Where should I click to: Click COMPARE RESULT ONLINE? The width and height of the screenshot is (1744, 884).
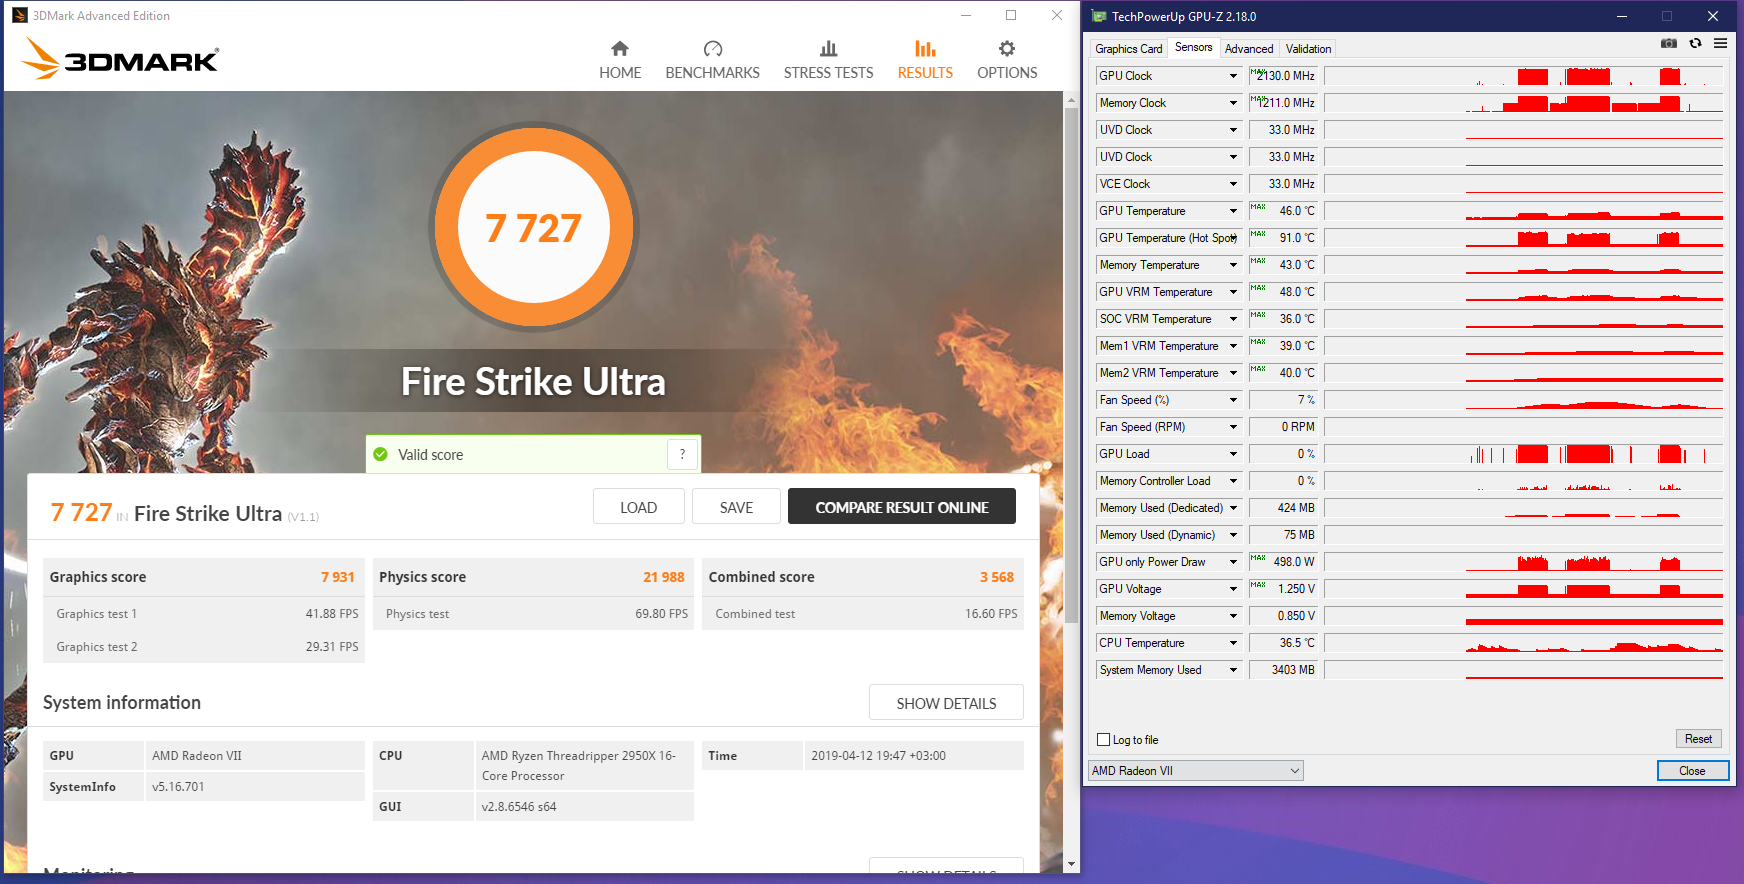[902, 507]
